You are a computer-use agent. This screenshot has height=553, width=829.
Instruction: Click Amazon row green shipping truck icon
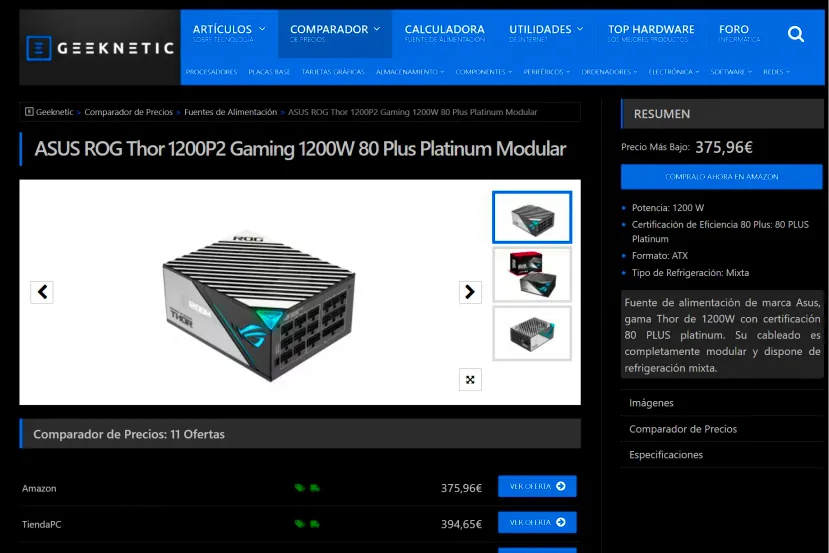(x=315, y=488)
